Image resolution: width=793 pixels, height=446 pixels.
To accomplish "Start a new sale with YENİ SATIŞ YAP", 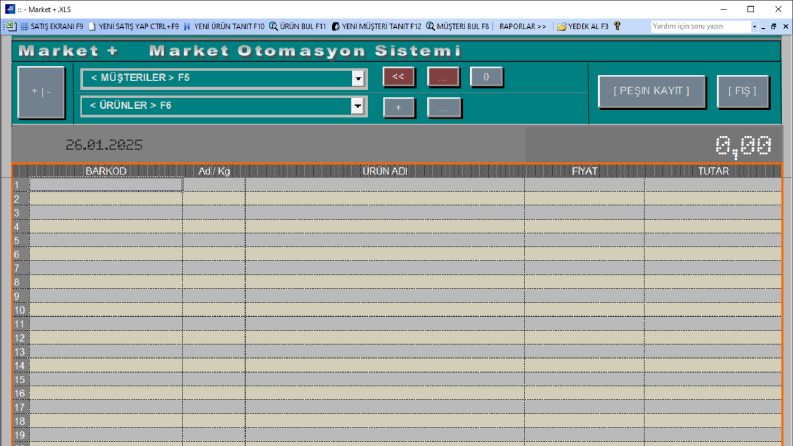I will [x=134, y=26].
